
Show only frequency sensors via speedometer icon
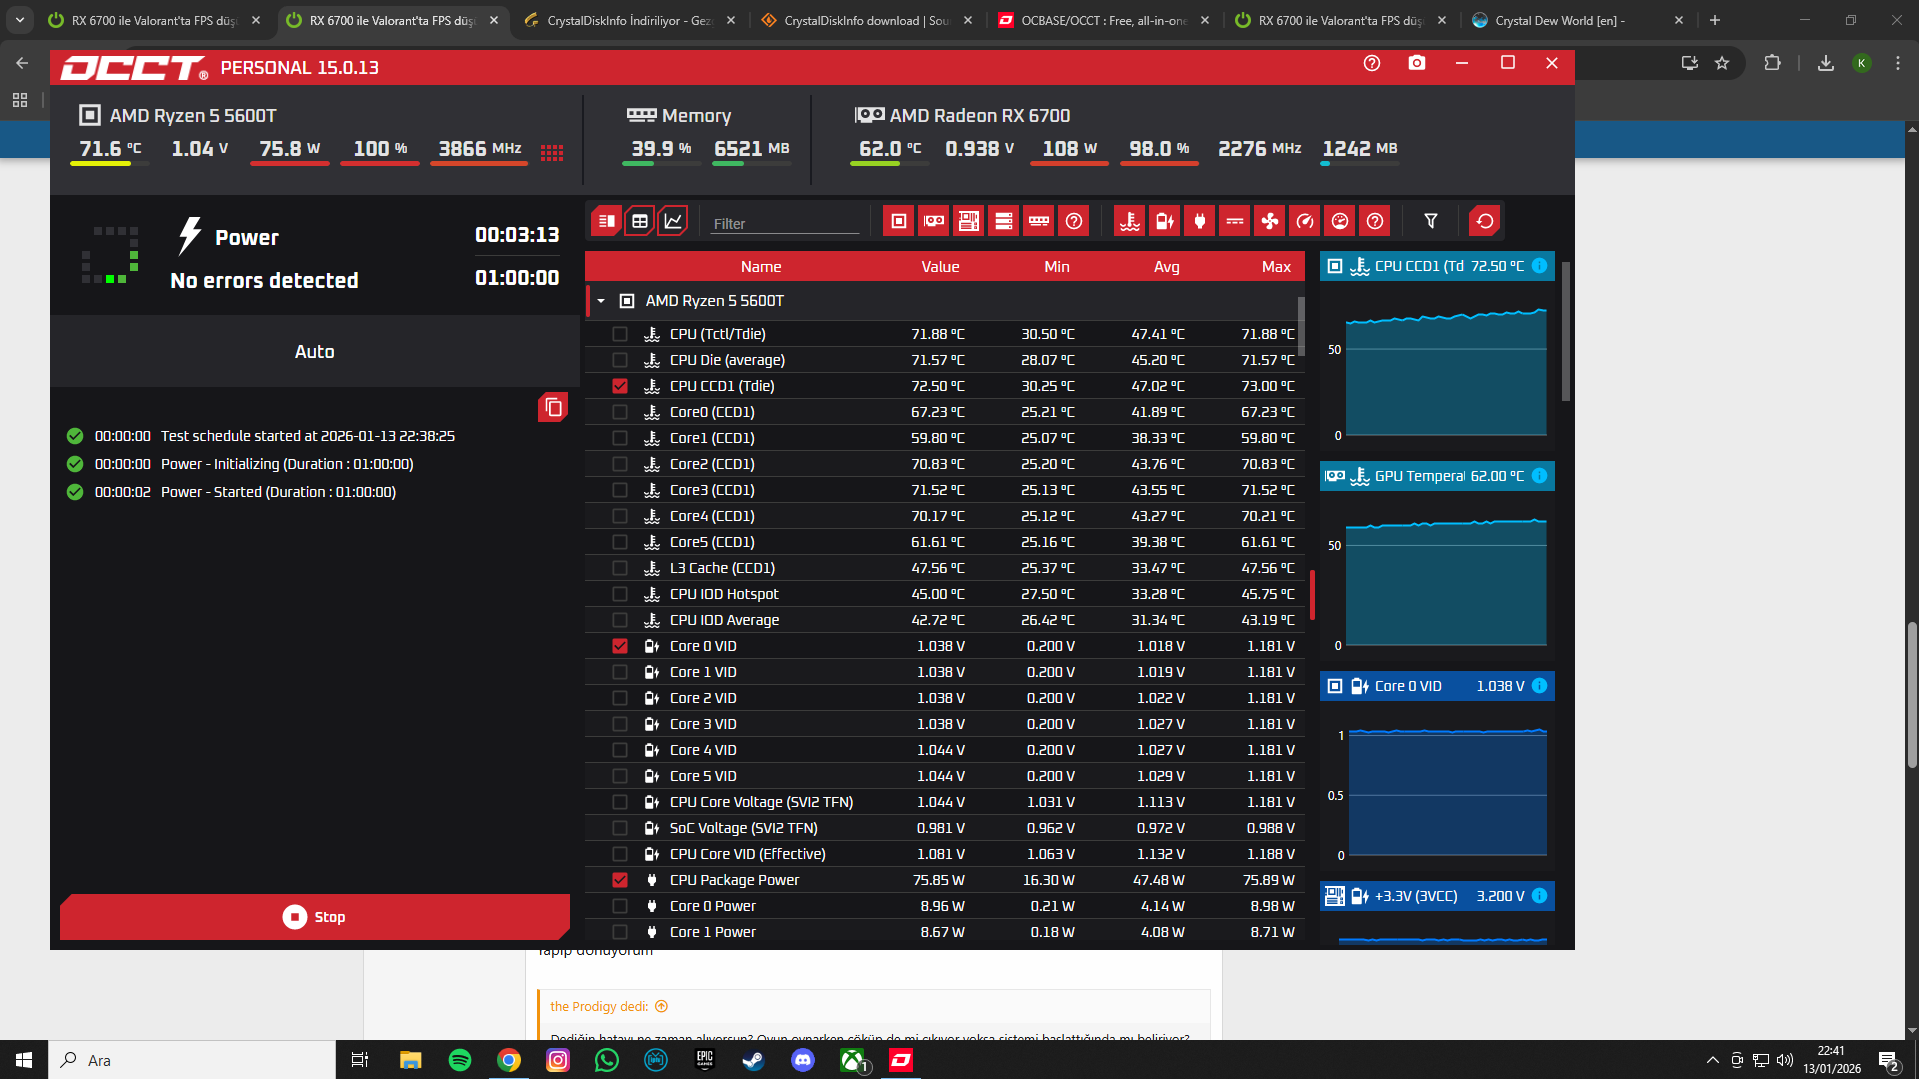tap(1305, 221)
